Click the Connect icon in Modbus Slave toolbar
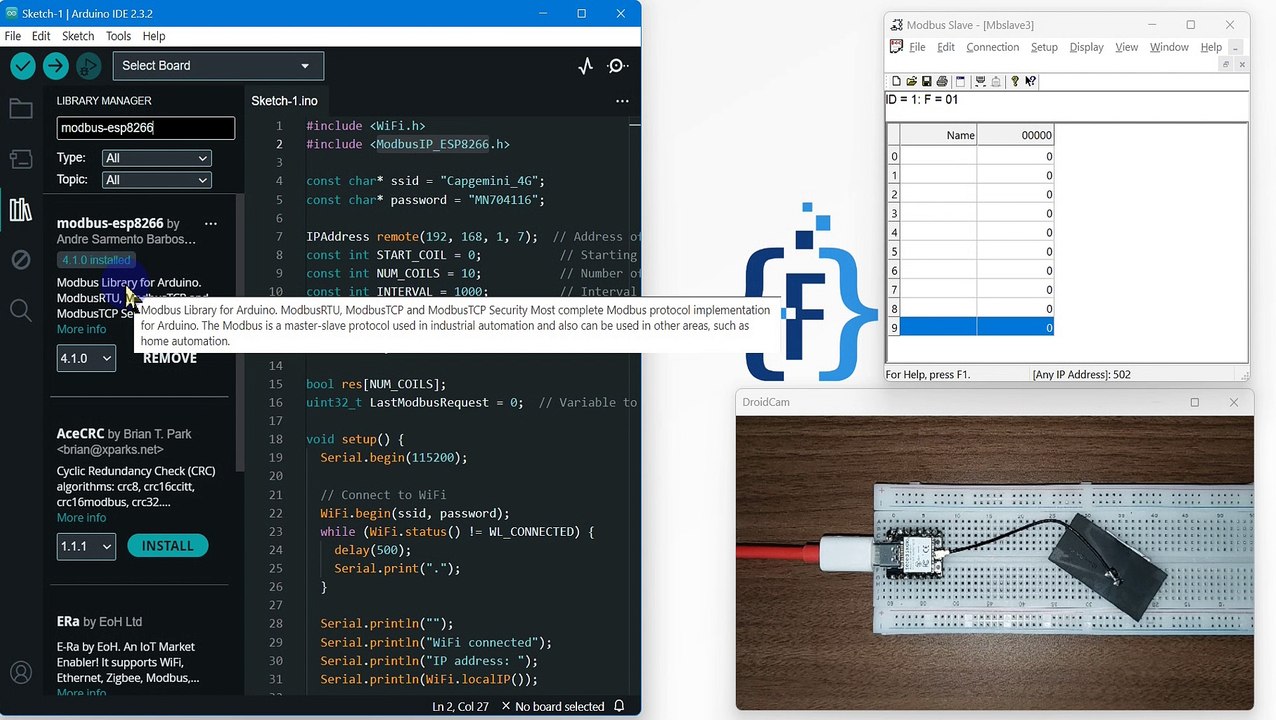Image resolution: width=1276 pixels, height=720 pixels. coord(980,81)
